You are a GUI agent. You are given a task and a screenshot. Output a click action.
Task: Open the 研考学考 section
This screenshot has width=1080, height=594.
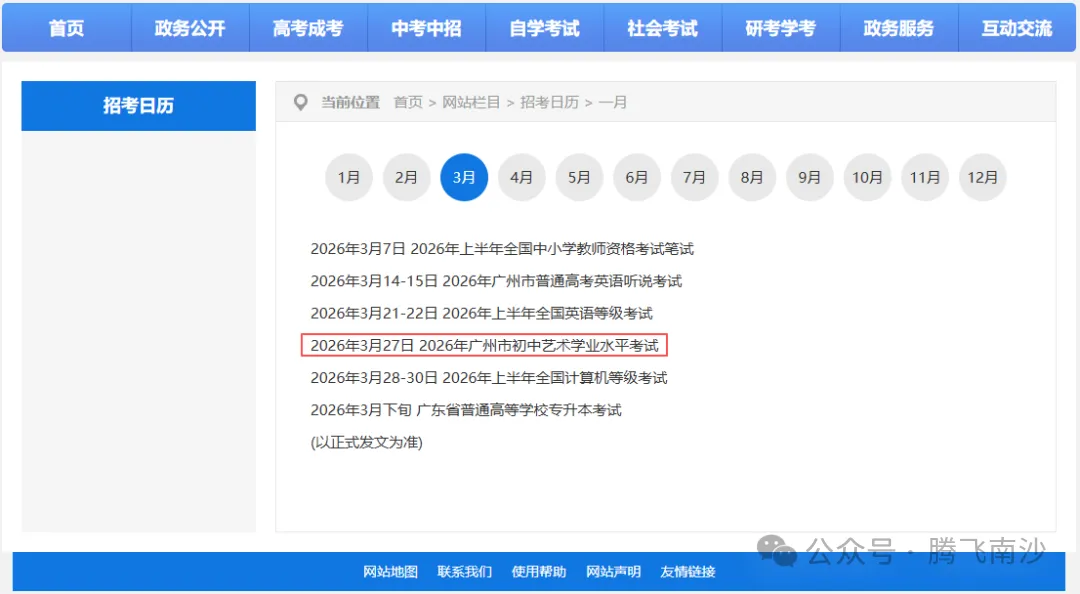(x=781, y=27)
